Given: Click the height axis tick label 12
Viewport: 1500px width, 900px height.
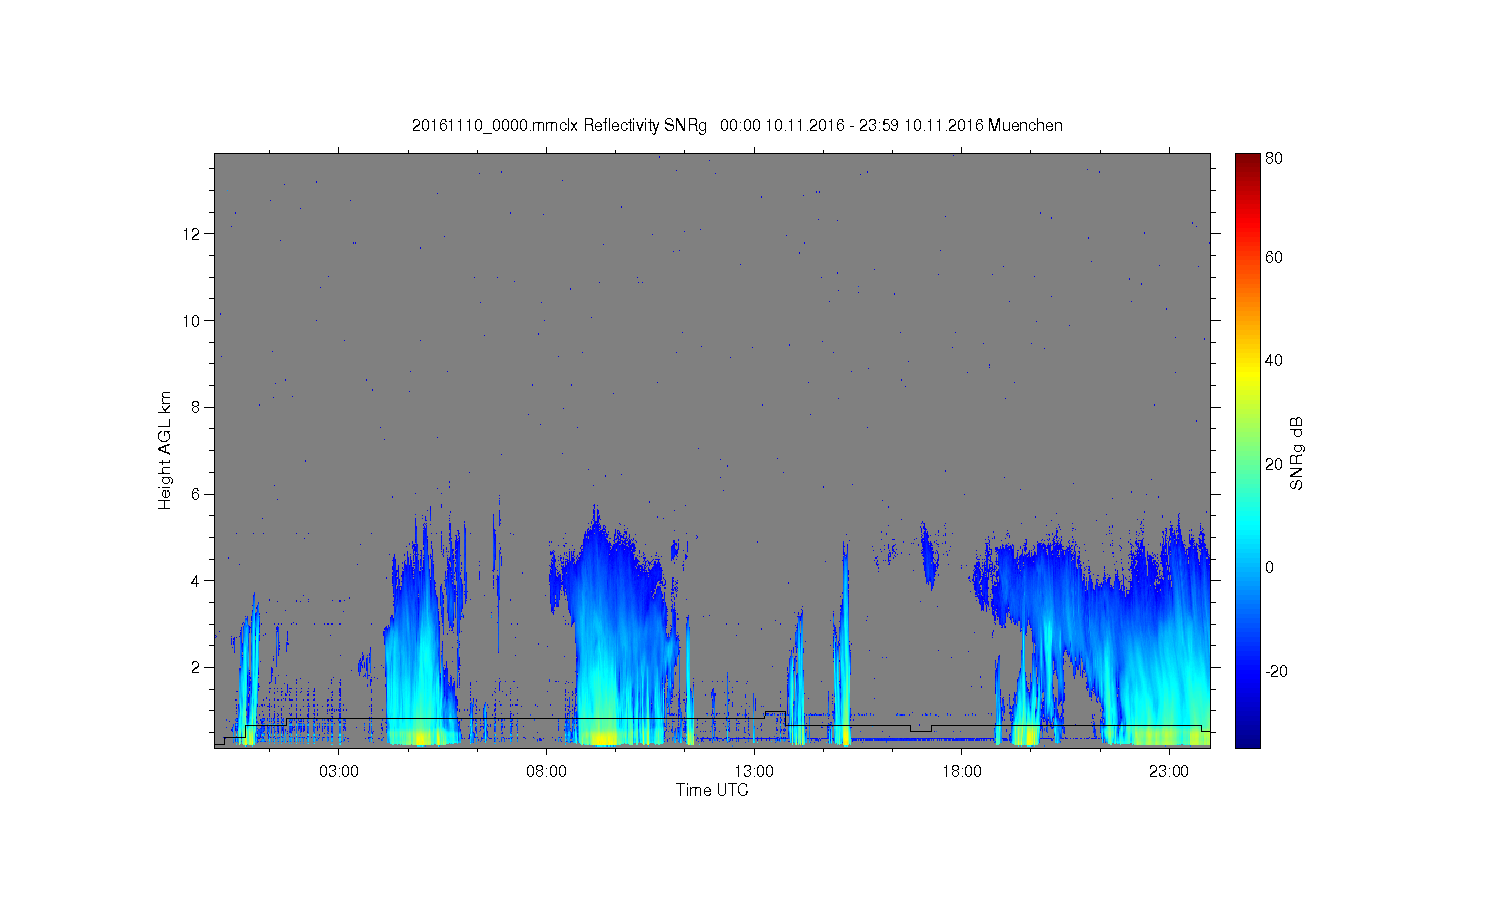Looking at the screenshot, I should (192, 234).
